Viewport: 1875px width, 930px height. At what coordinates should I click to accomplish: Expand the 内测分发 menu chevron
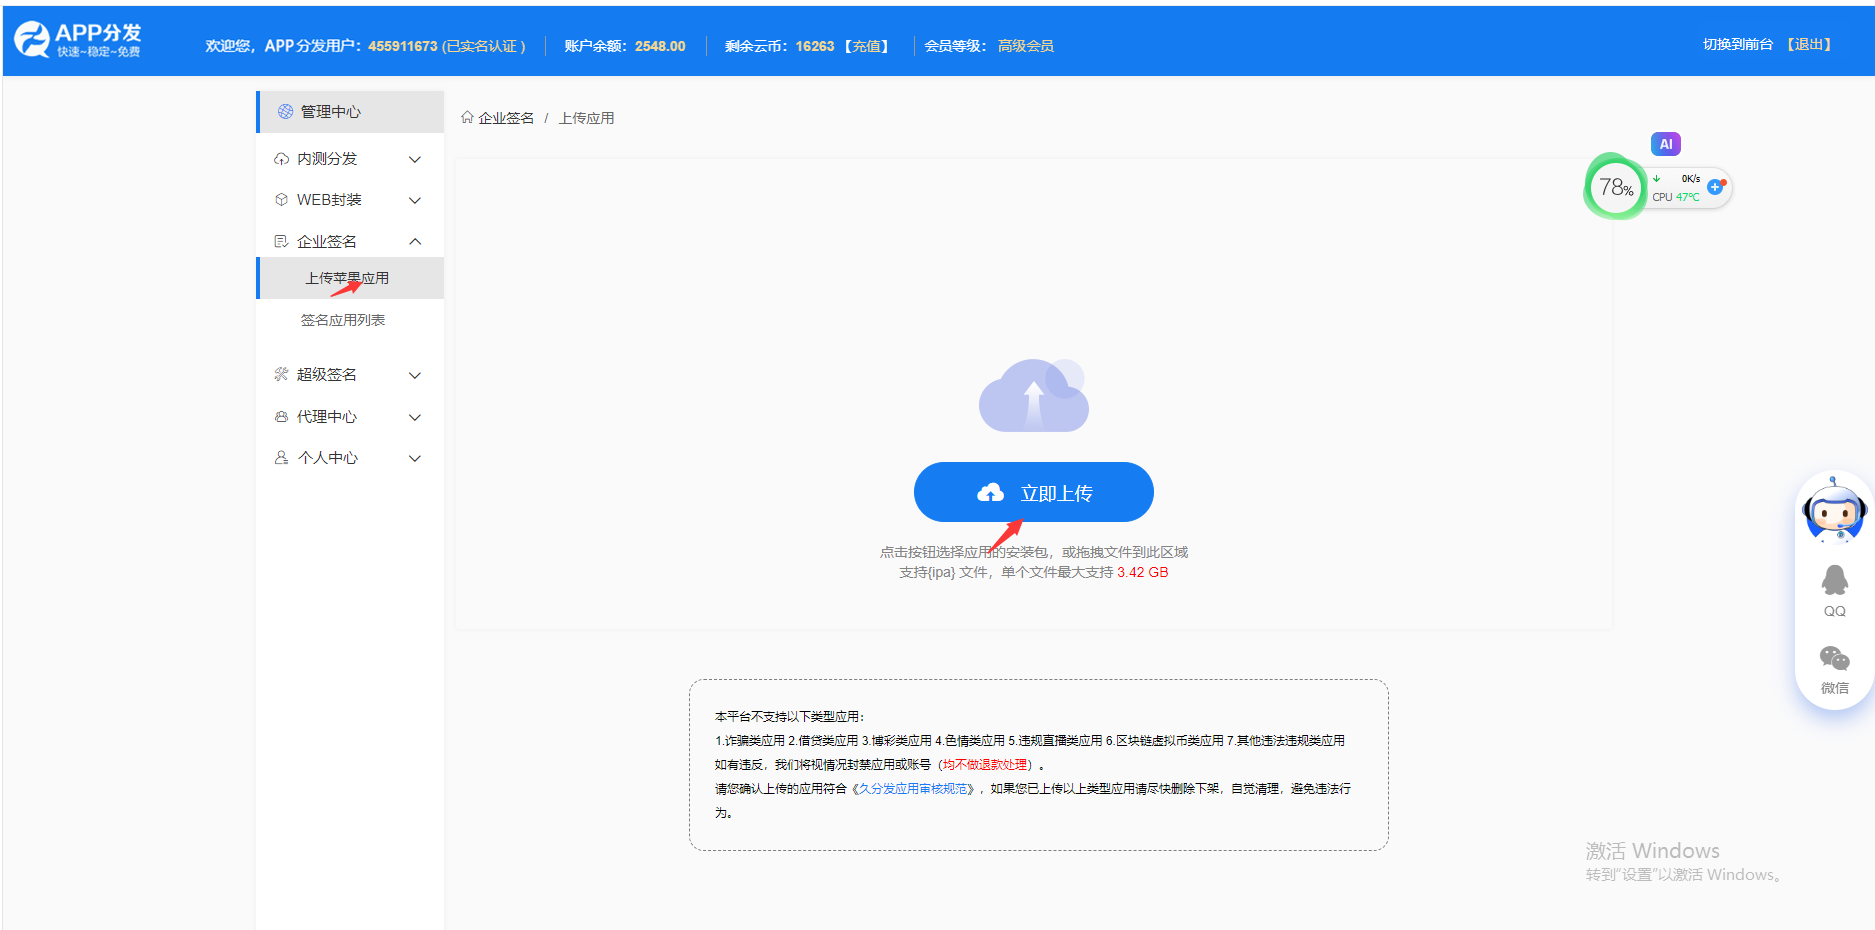pyautogui.click(x=415, y=160)
